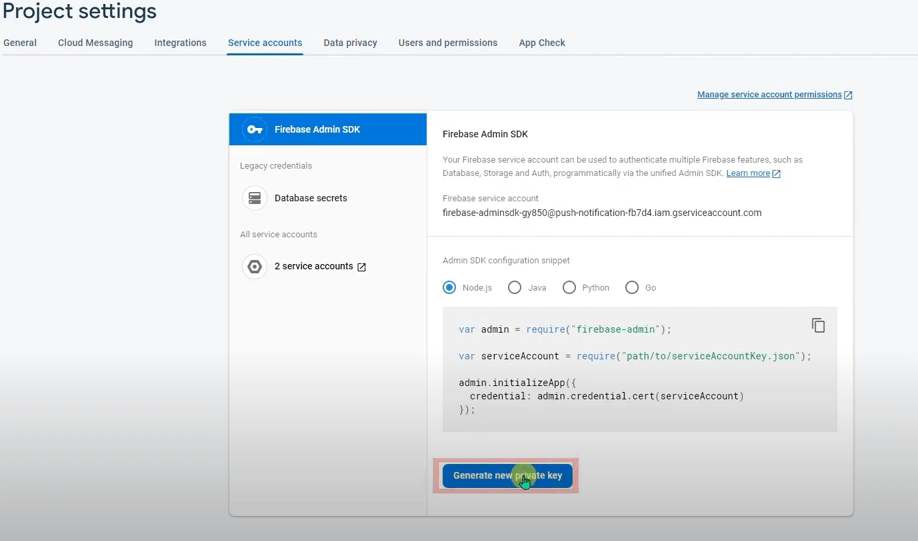Choose the Go snippet option

pyautogui.click(x=632, y=287)
